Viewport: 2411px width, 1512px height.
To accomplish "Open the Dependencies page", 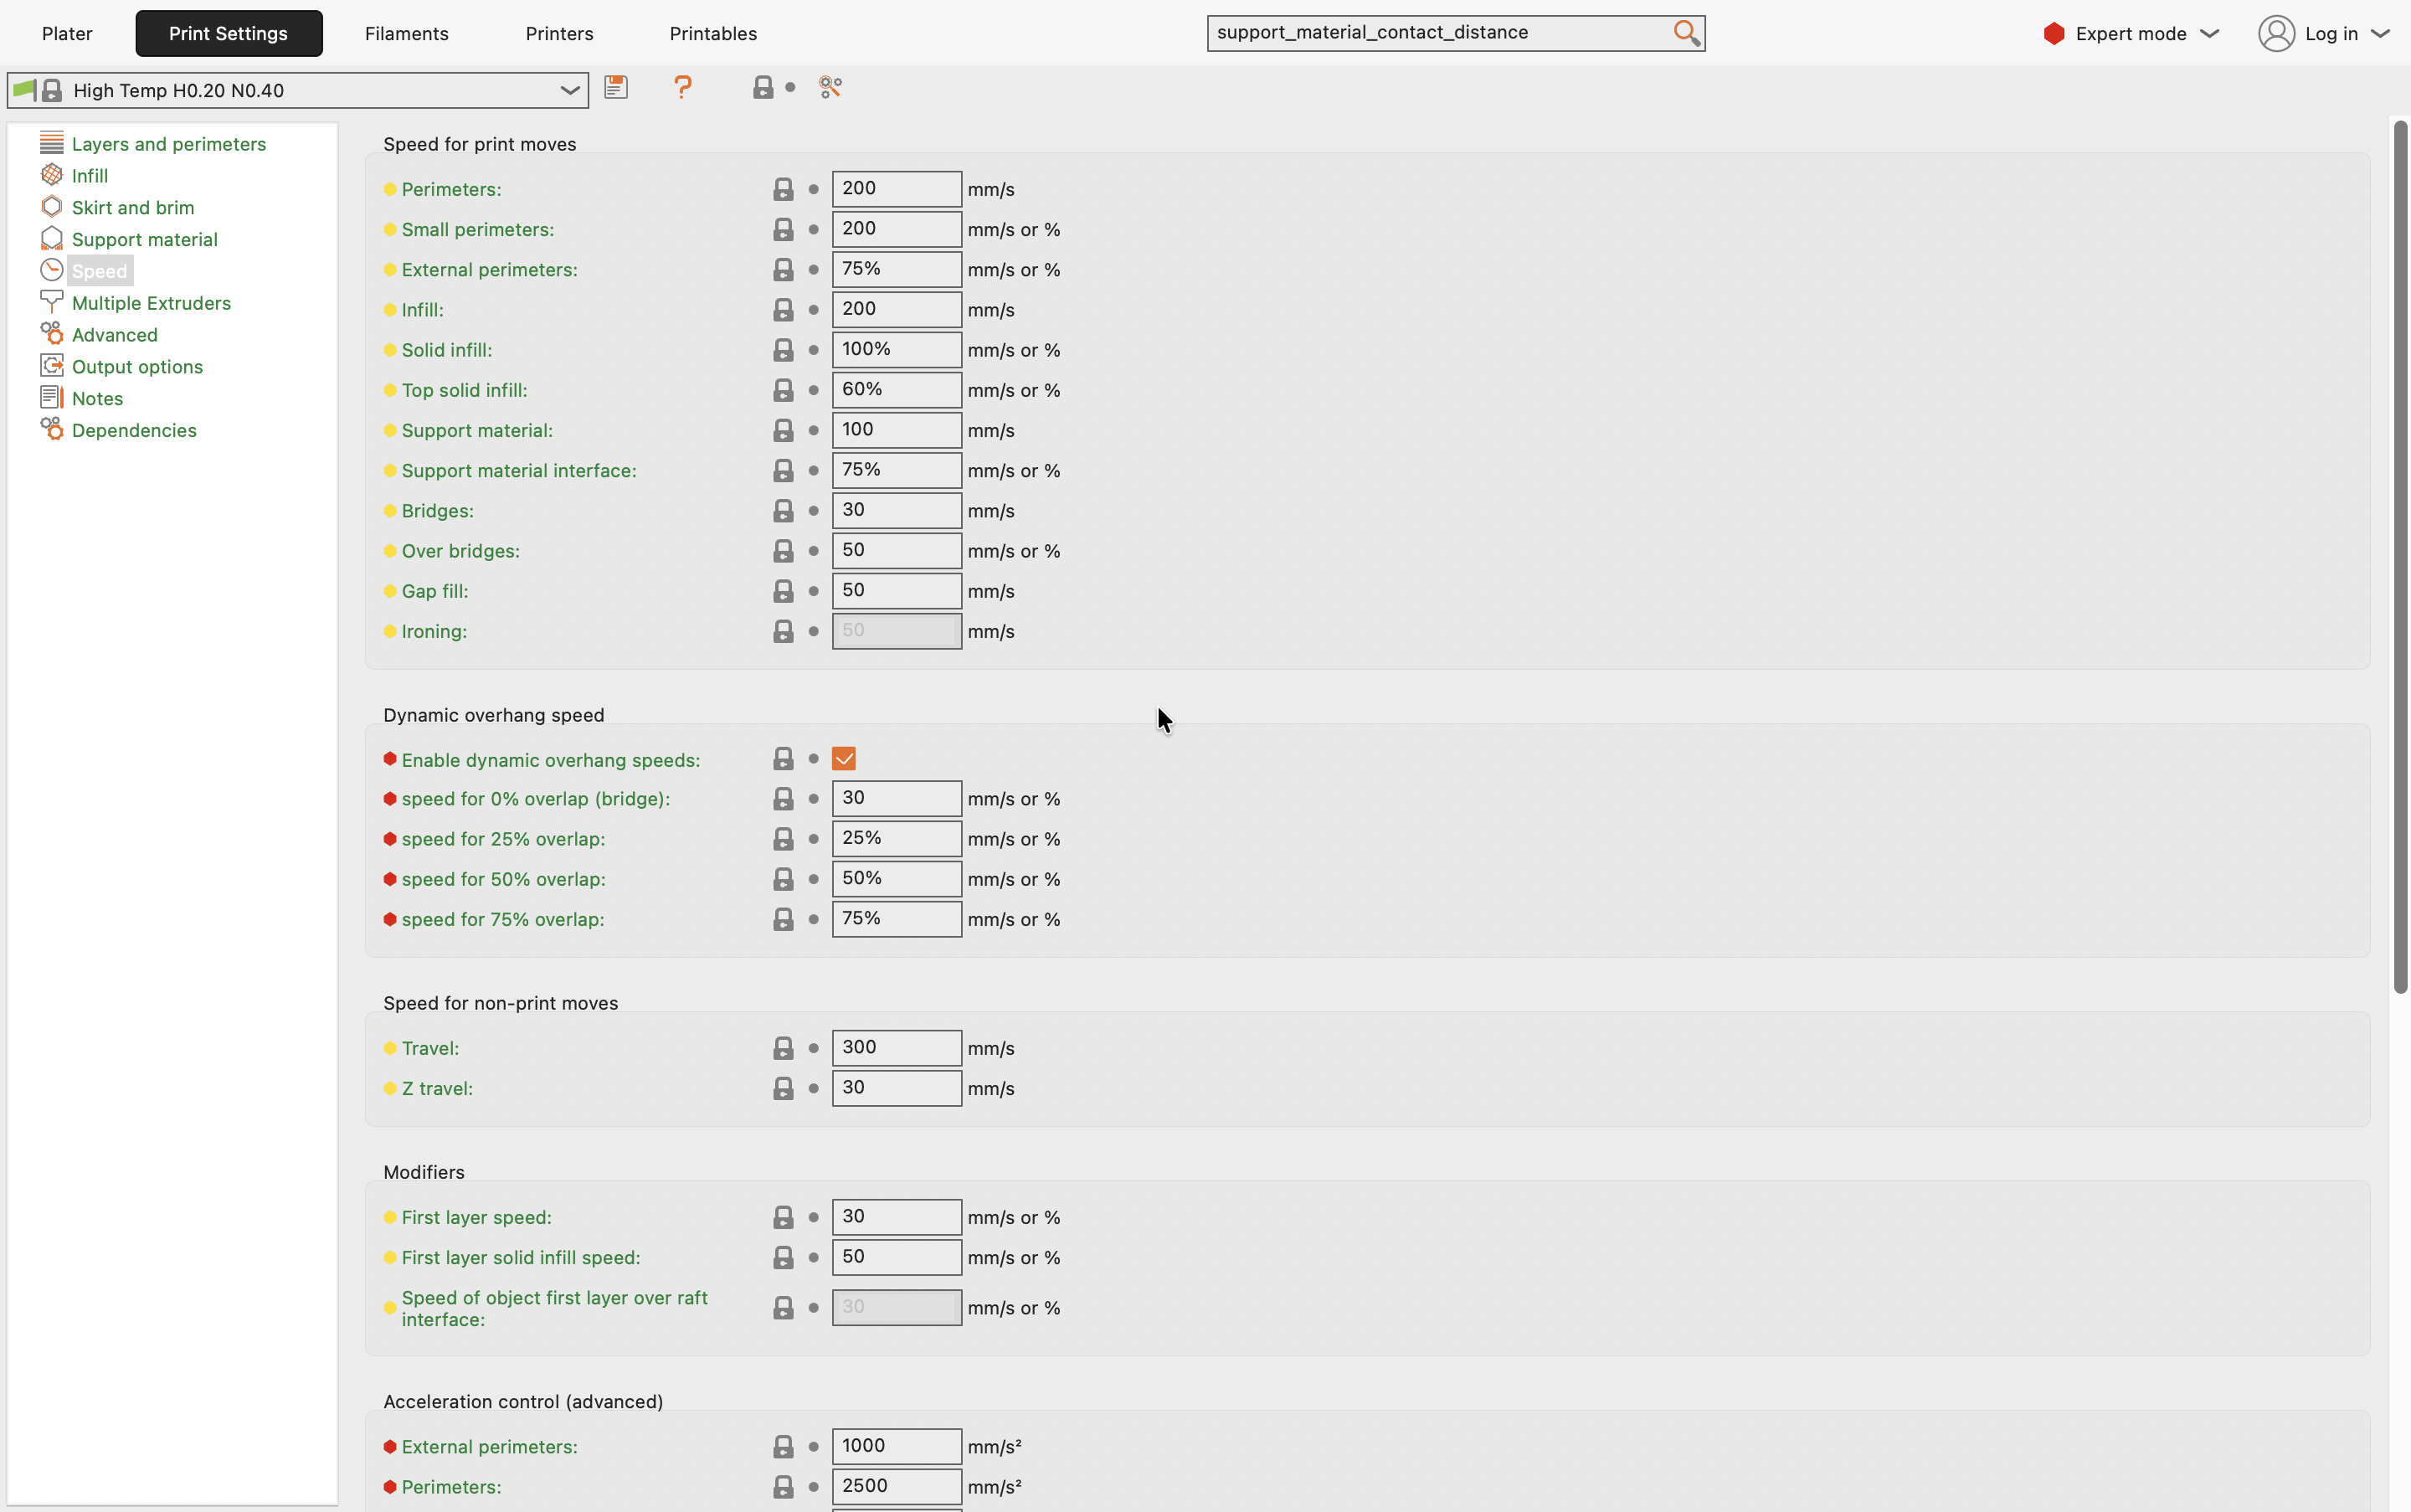I will [x=134, y=431].
